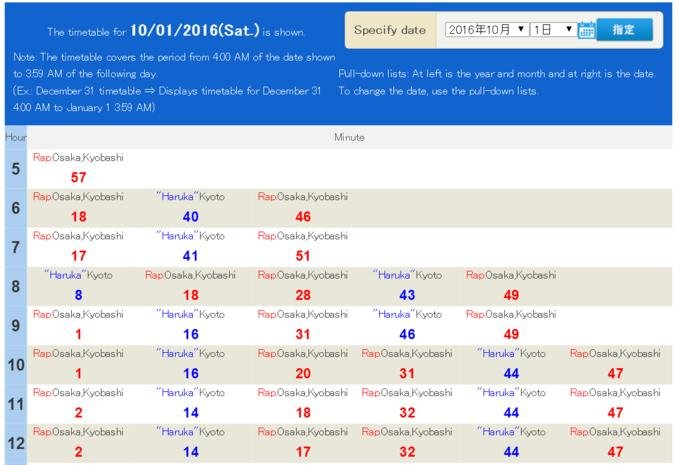Expand the day-of-month dropdown list
This screenshot has width=680, height=465.
click(x=552, y=30)
